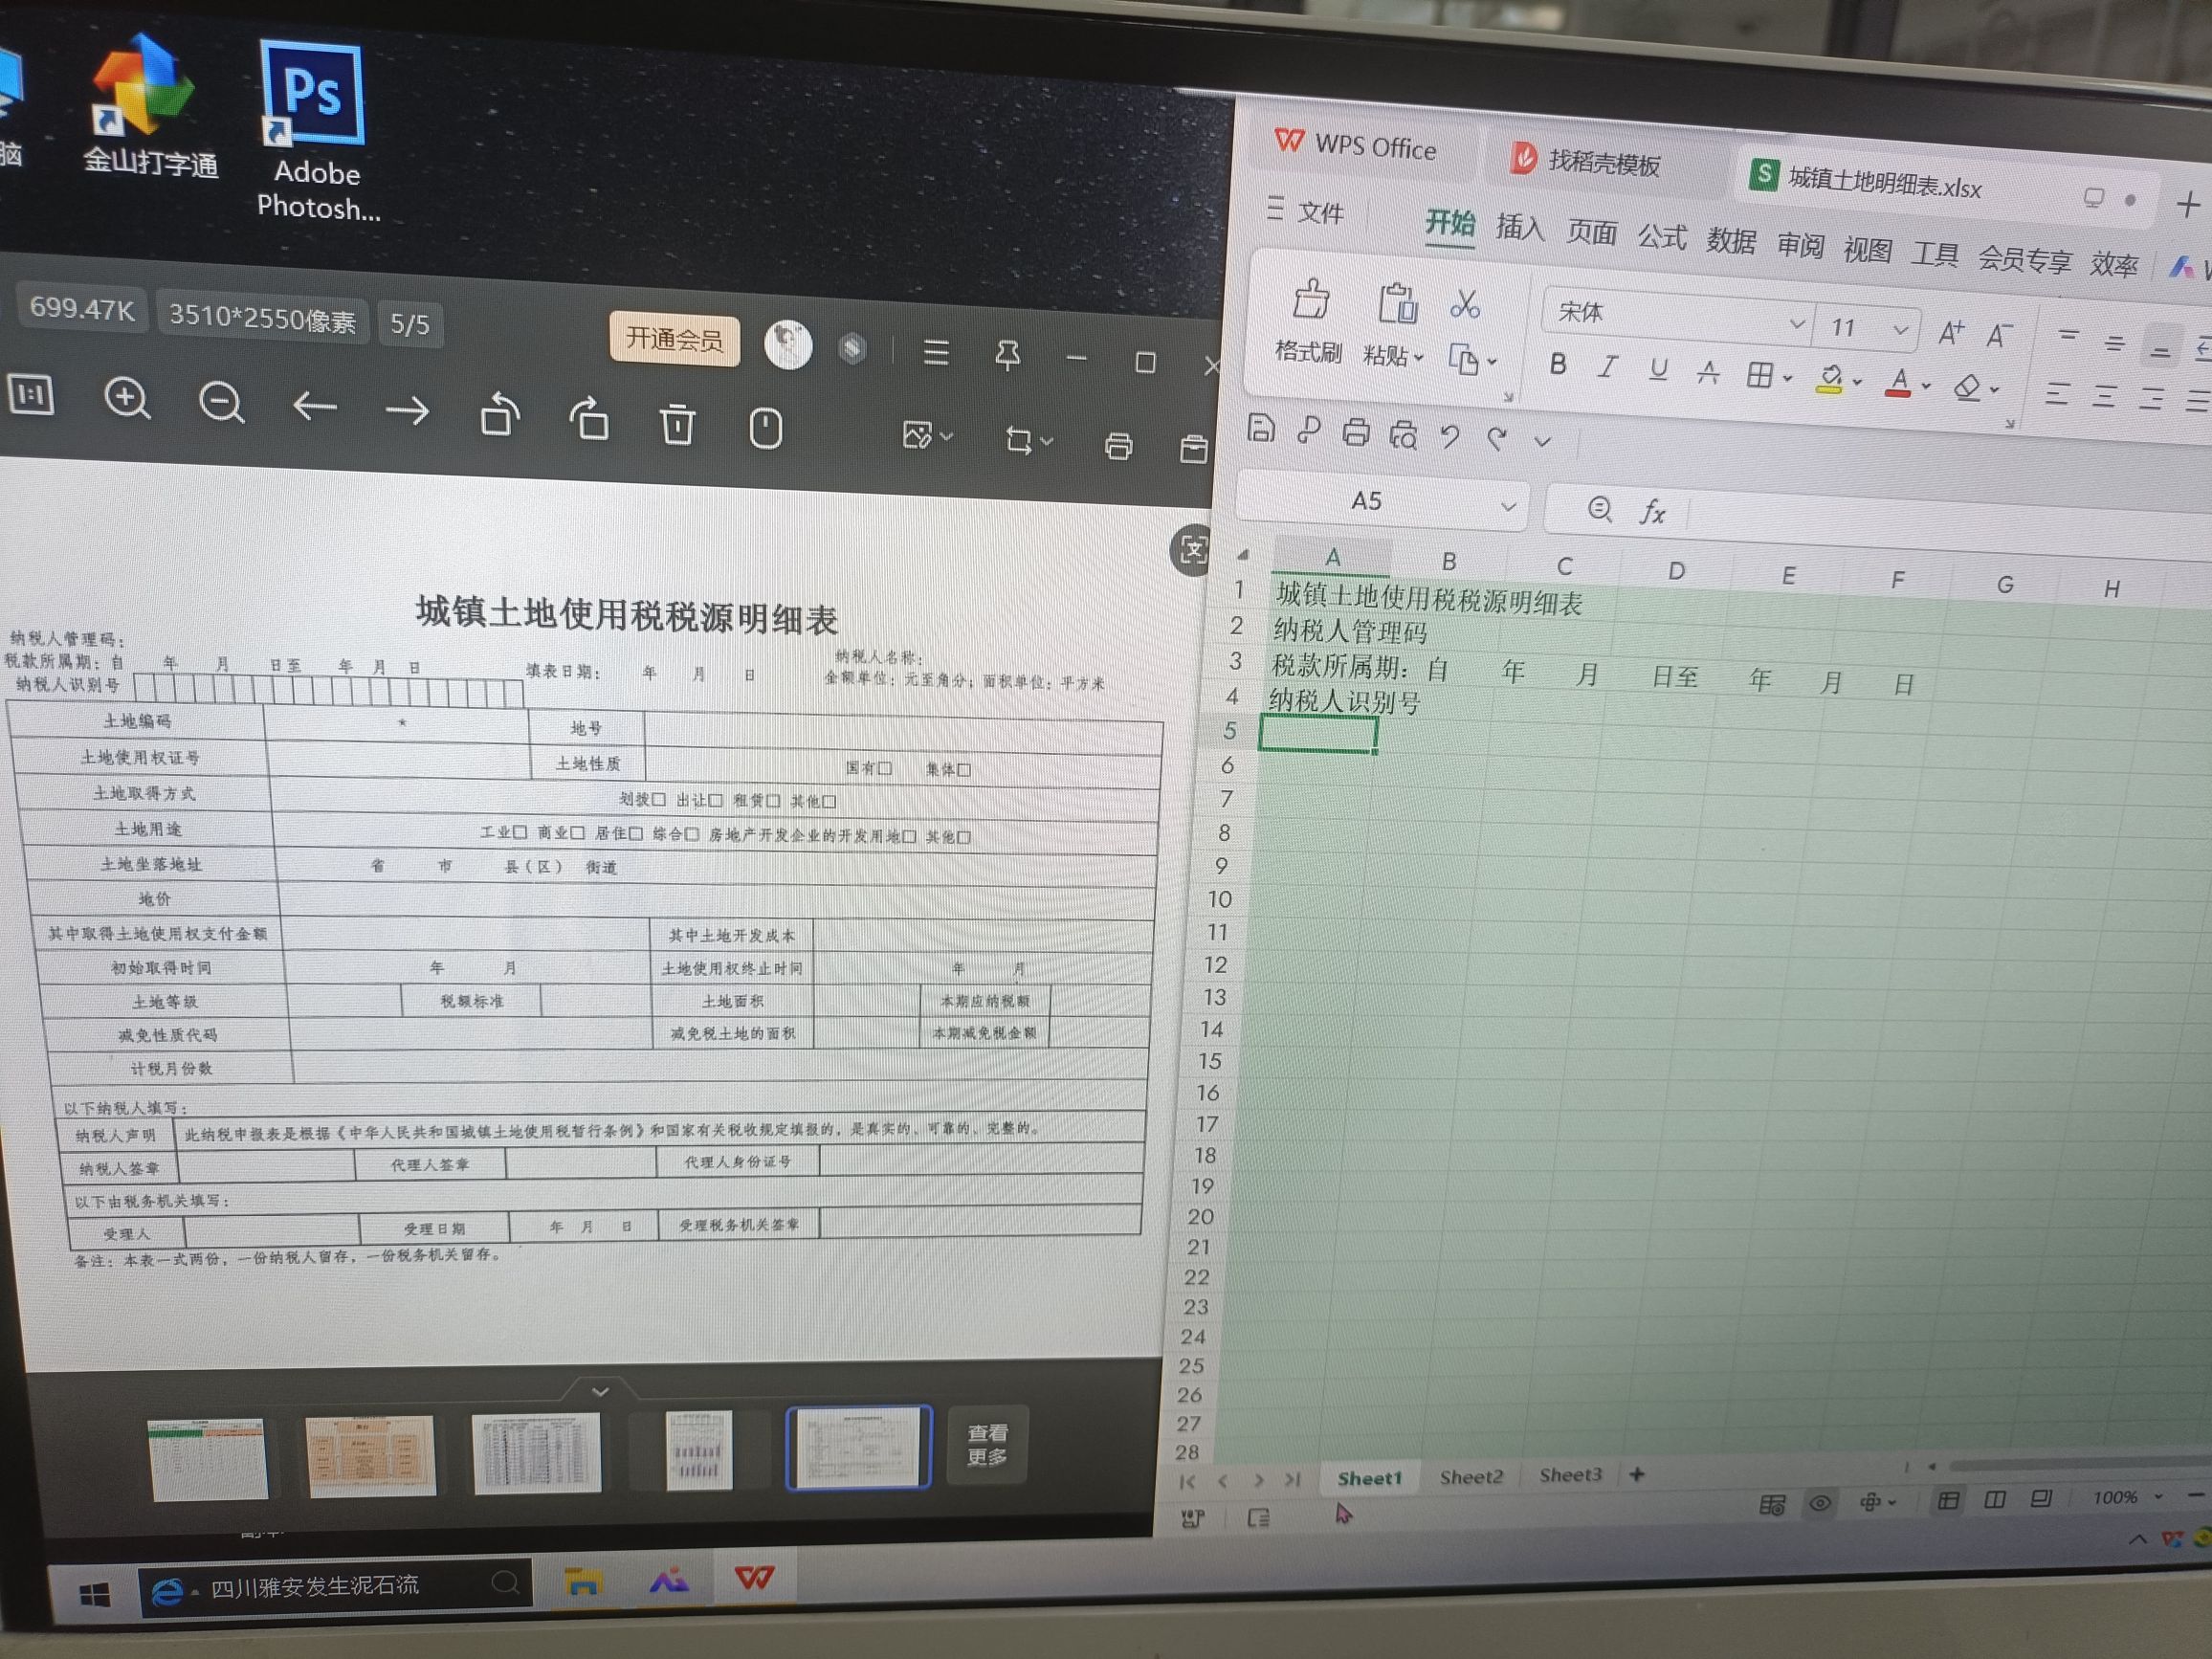Open new tab with plus in WPS title bar
Viewport: 2212px width, 1659px height.
[x=2187, y=205]
